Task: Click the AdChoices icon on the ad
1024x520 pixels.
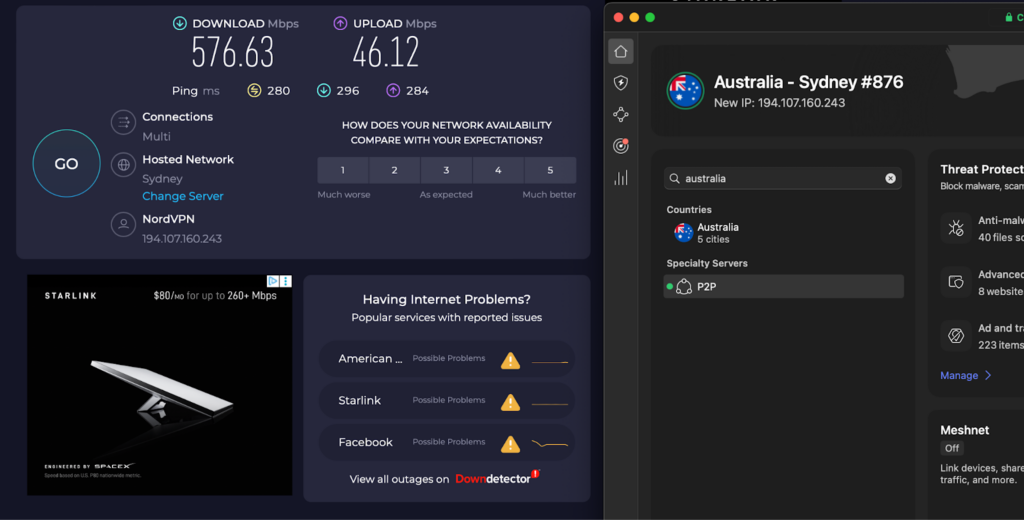Action: (273, 281)
